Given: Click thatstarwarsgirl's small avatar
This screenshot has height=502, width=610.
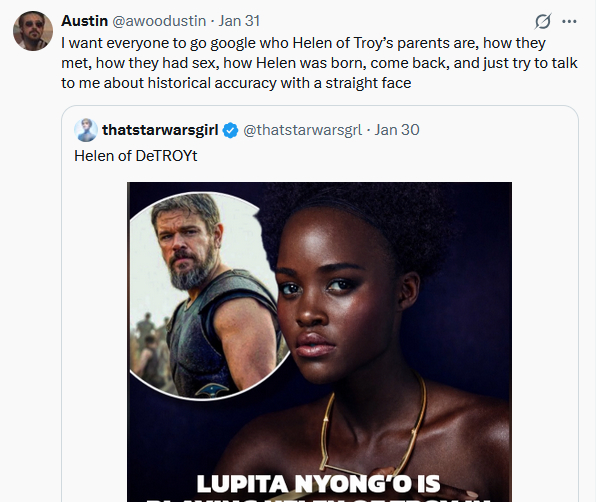Looking at the screenshot, I should point(86,130).
